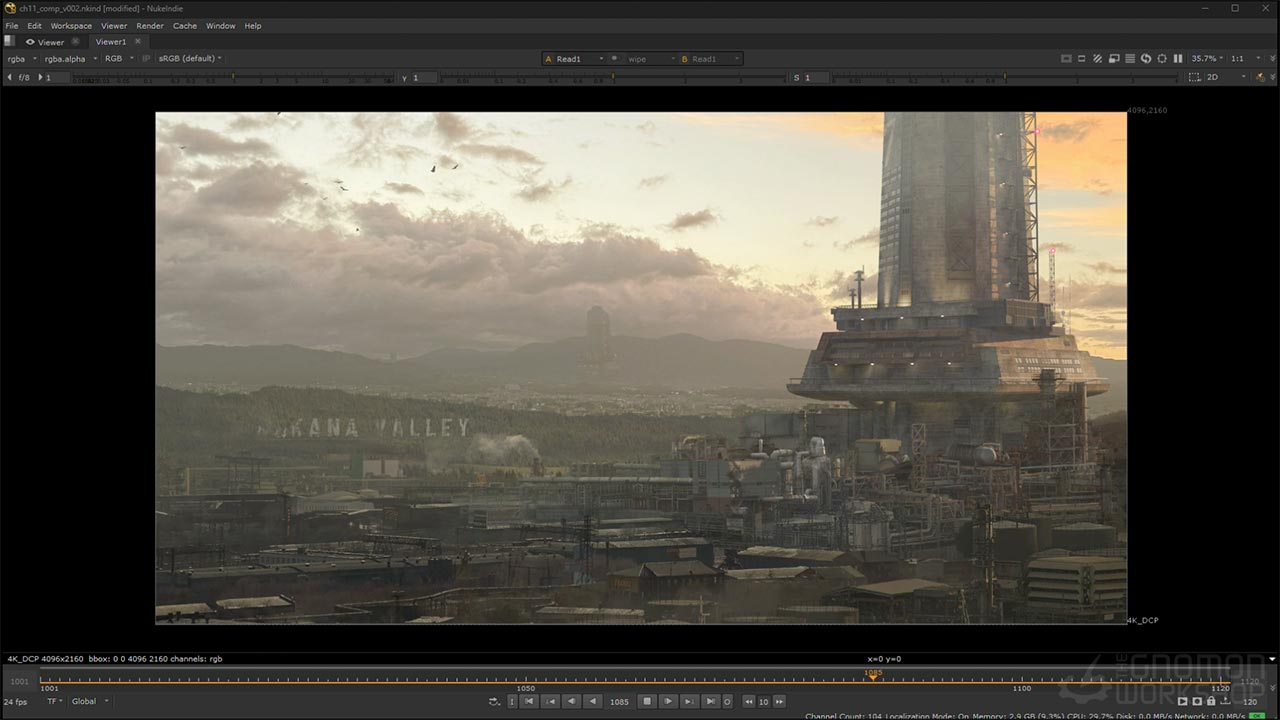Open the sRGB (default) viewer process dropdown
This screenshot has height=720, width=1280.
pyautogui.click(x=190, y=59)
